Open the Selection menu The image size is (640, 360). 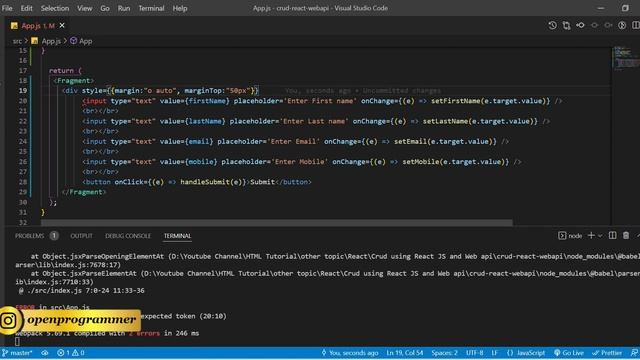55,8
